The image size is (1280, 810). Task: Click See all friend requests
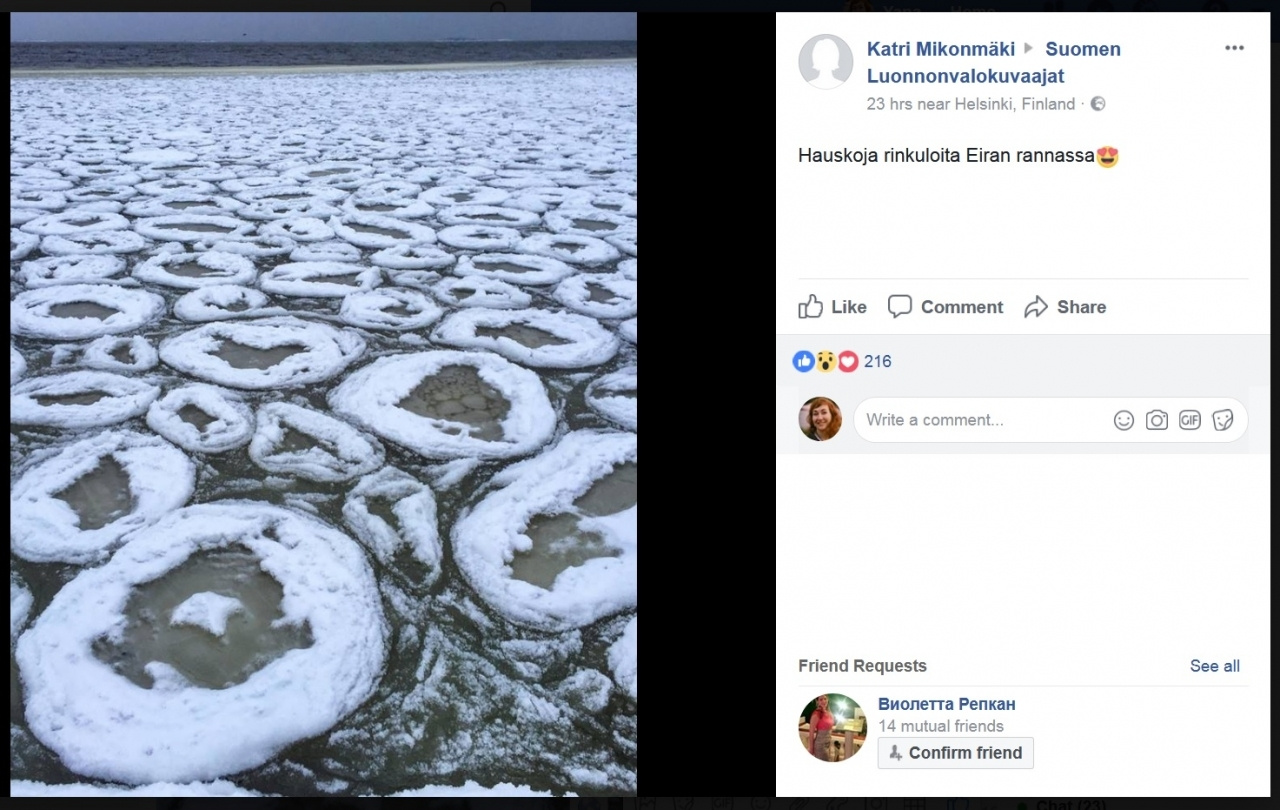click(1214, 666)
